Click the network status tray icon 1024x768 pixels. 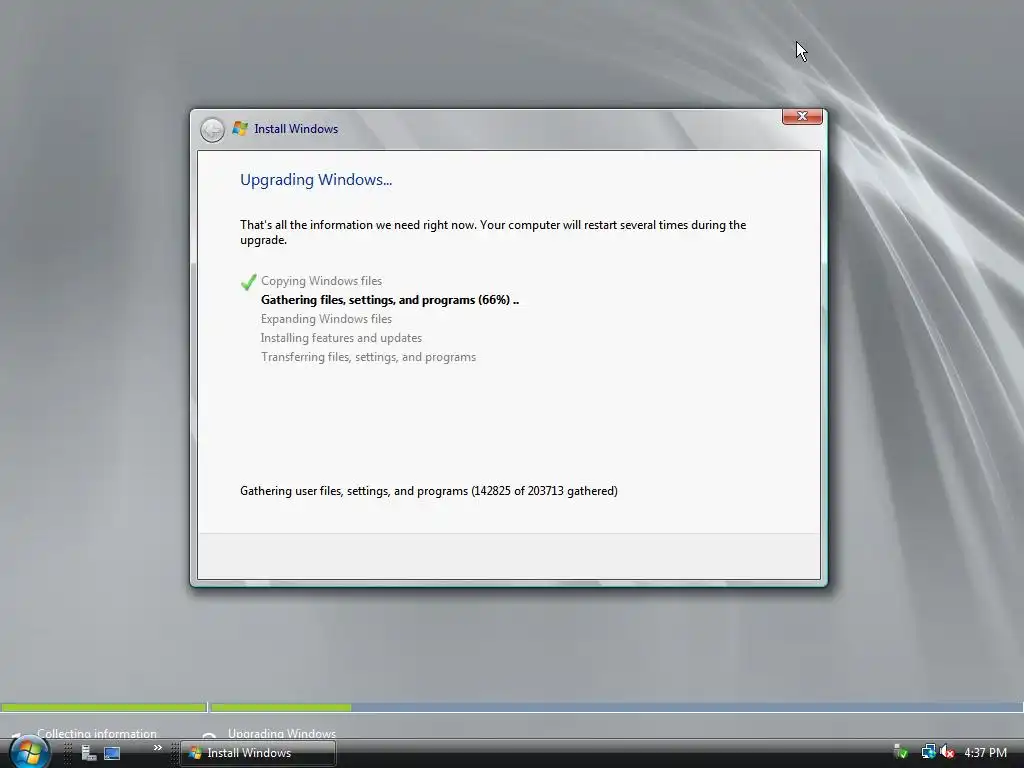[x=928, y=752]
